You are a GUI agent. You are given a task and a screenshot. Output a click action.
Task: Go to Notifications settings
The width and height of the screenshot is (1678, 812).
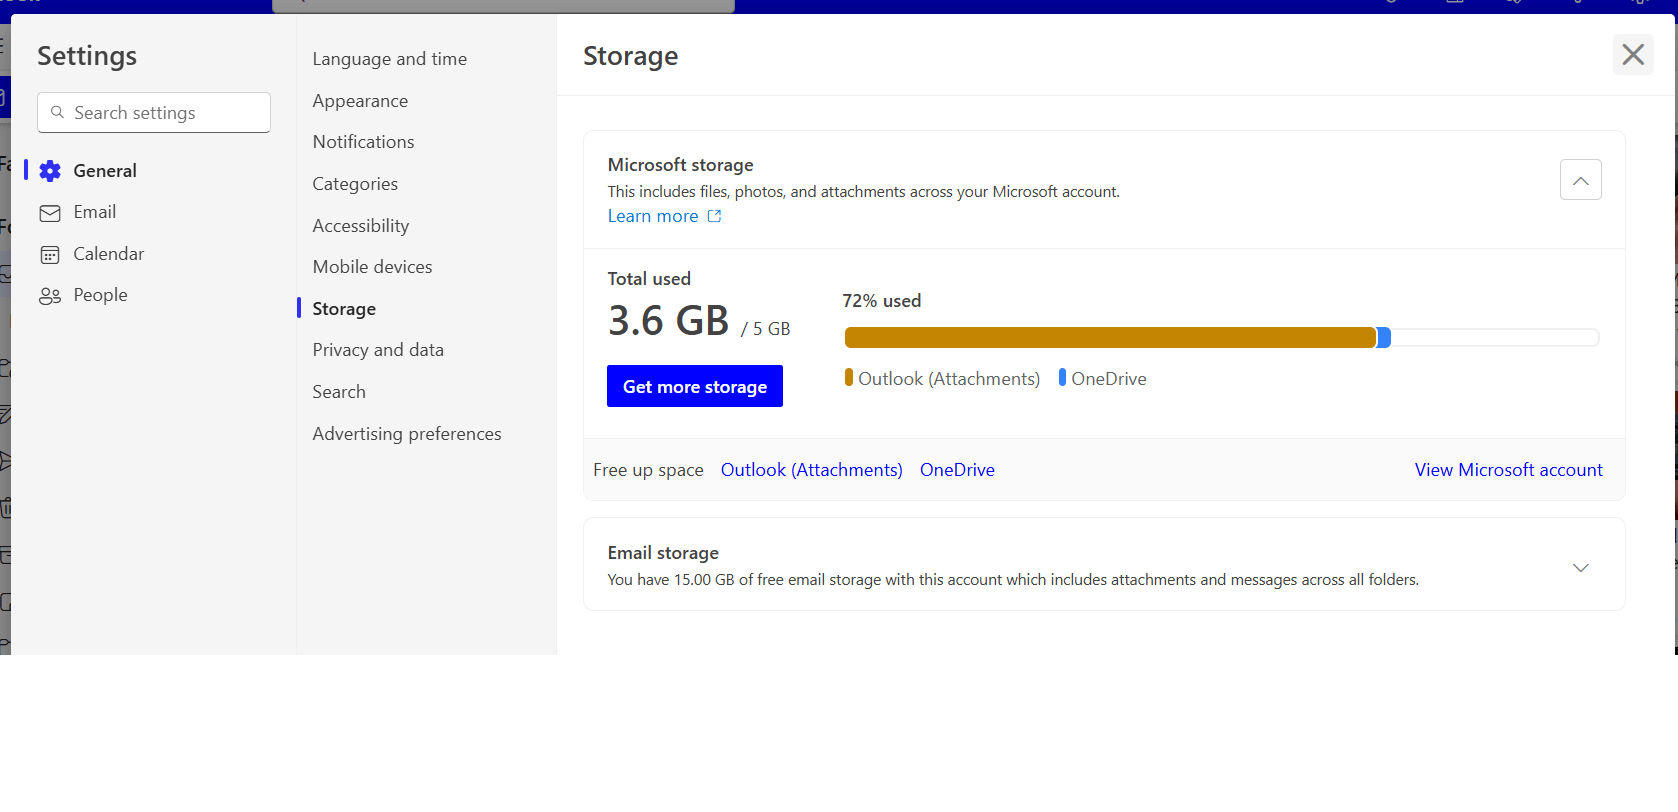pos(363,142)
